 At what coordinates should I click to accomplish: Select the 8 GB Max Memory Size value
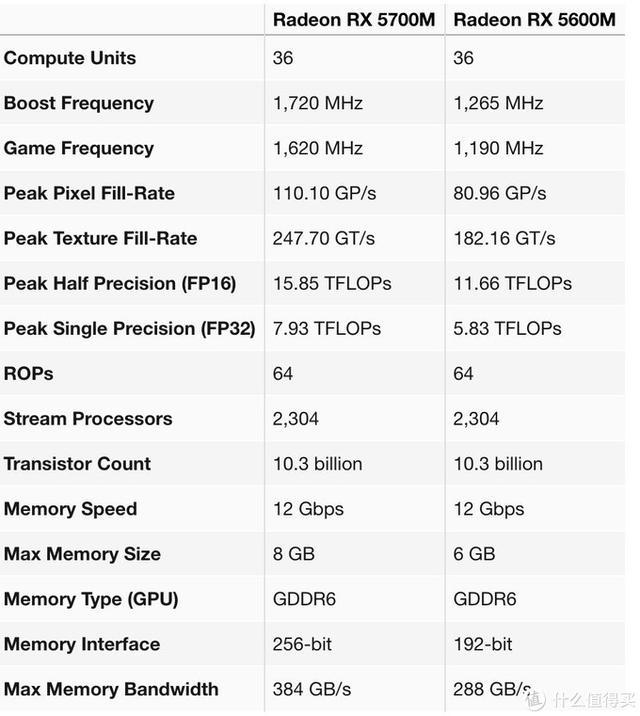(x=293, y=553)
